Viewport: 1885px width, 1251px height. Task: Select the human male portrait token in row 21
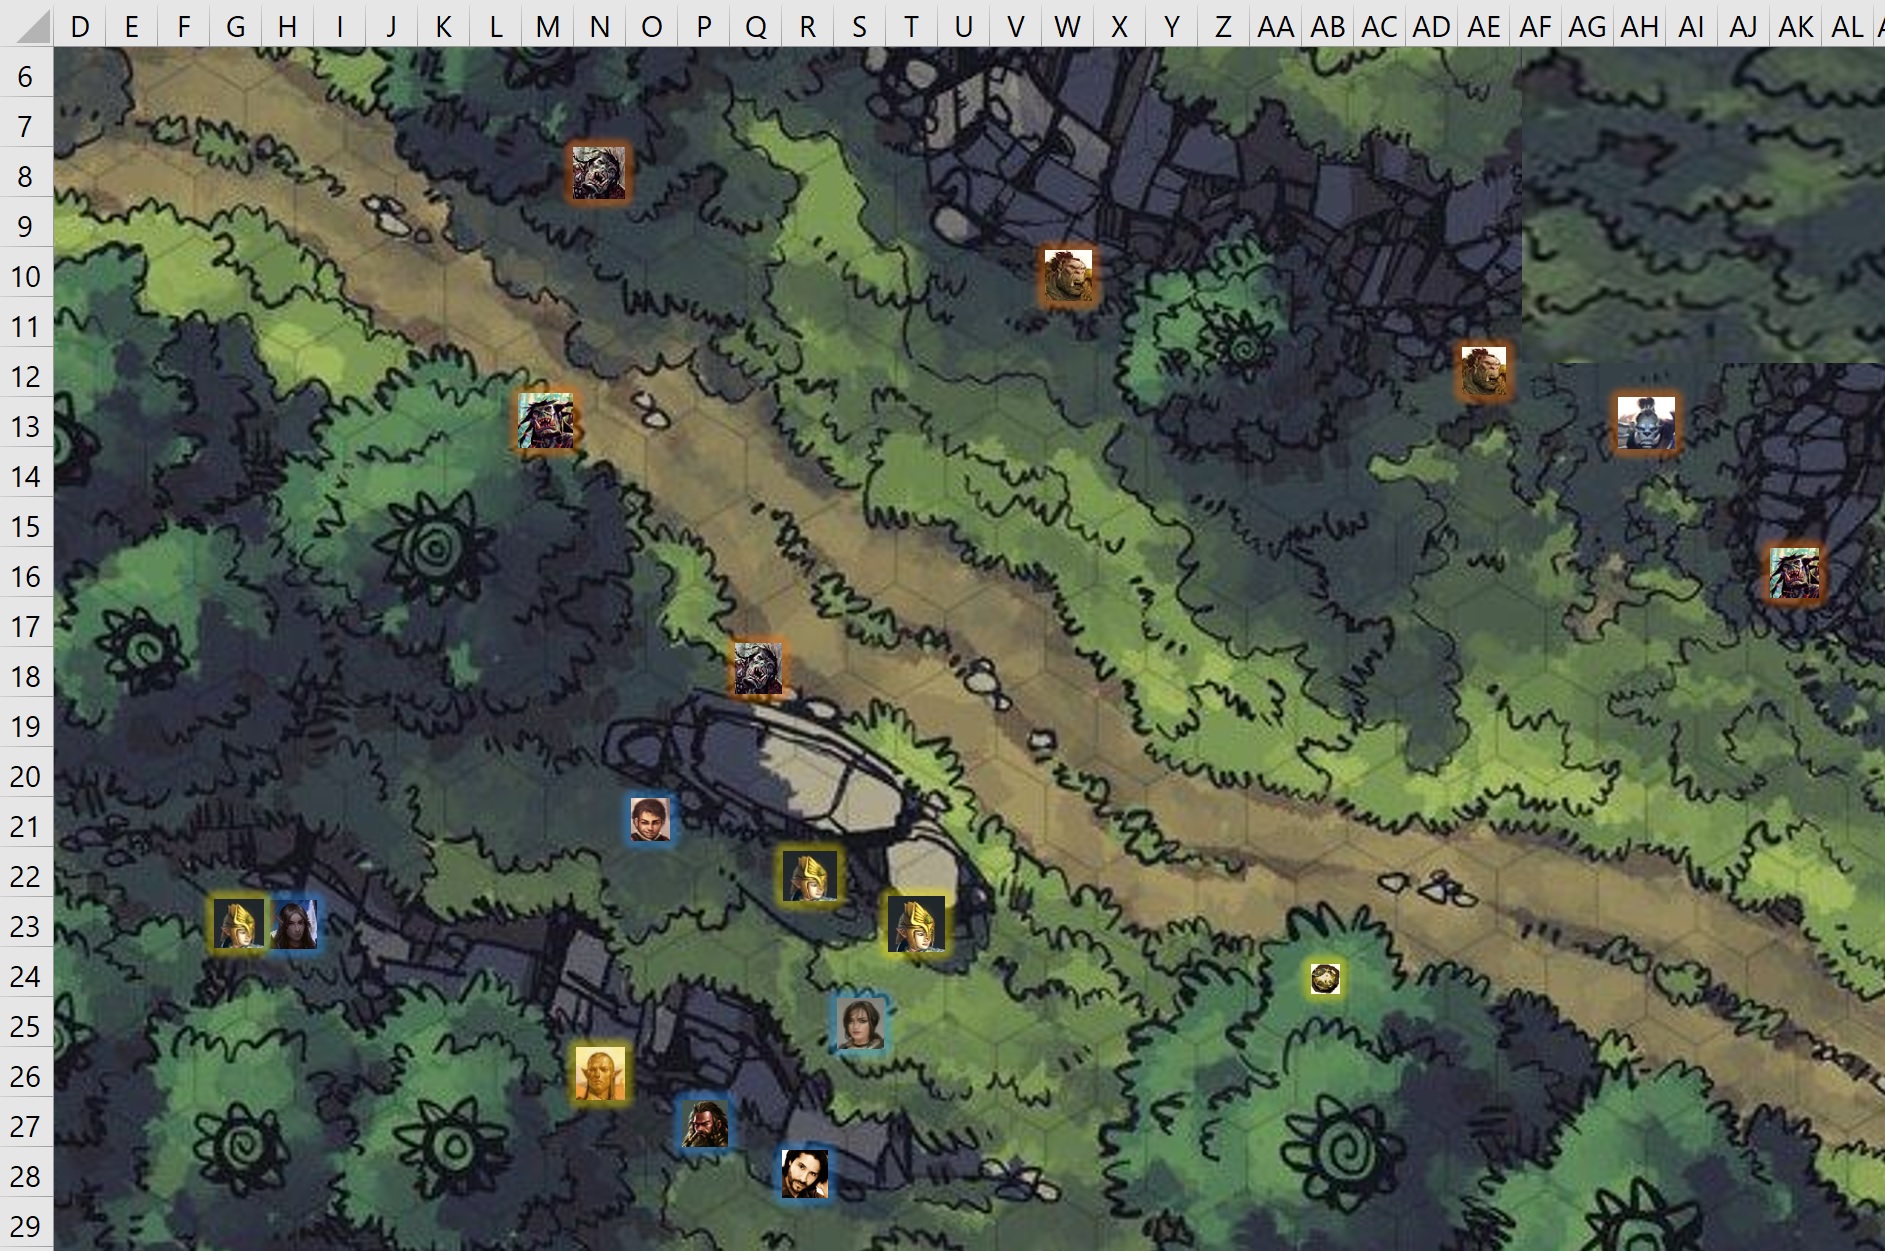[x=650, y=819]
